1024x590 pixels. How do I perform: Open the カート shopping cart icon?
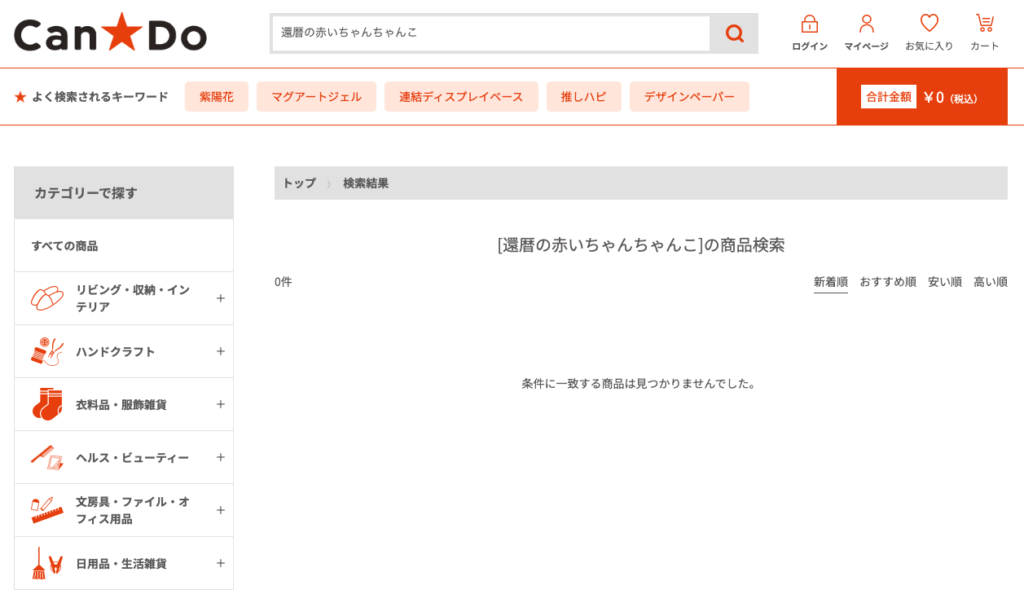(x=984, y=24)
